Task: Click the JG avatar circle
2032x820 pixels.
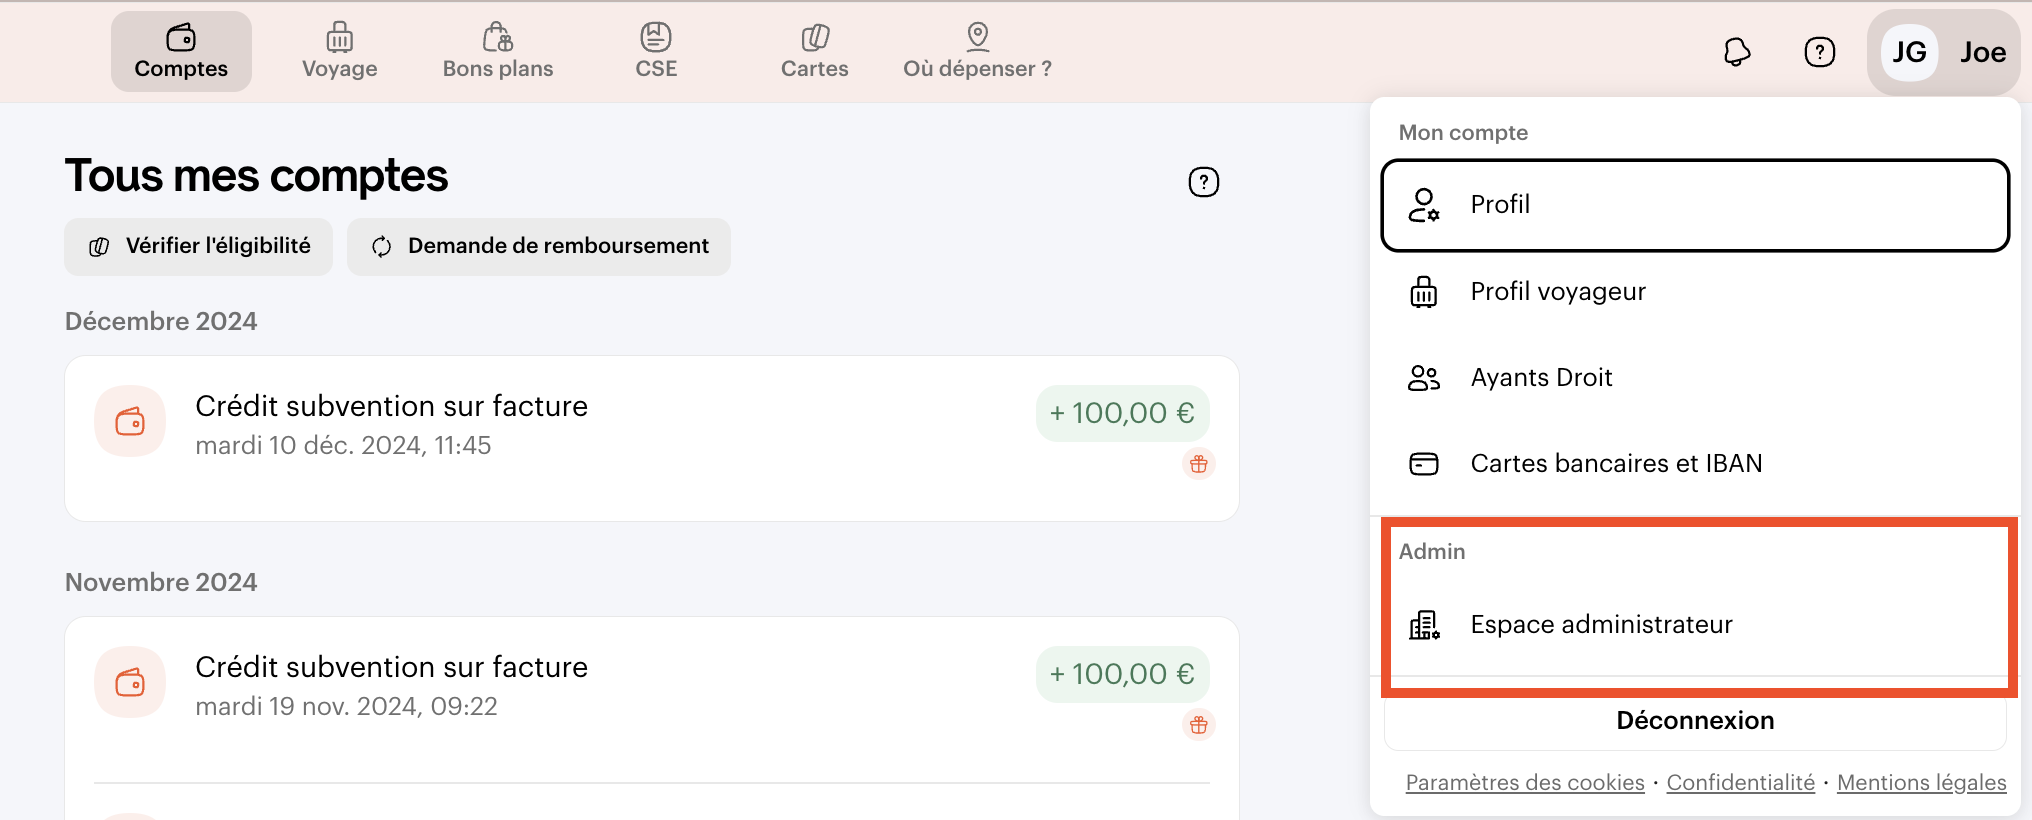Action: (1908, 52)
